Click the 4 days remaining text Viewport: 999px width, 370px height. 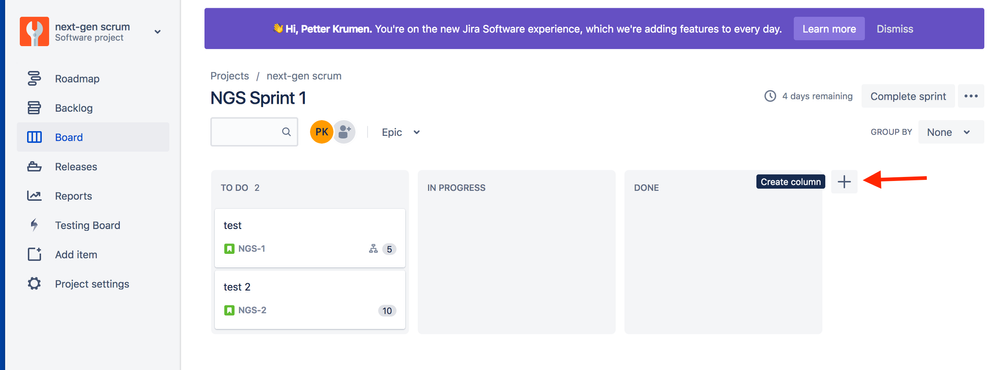[817, 96]
